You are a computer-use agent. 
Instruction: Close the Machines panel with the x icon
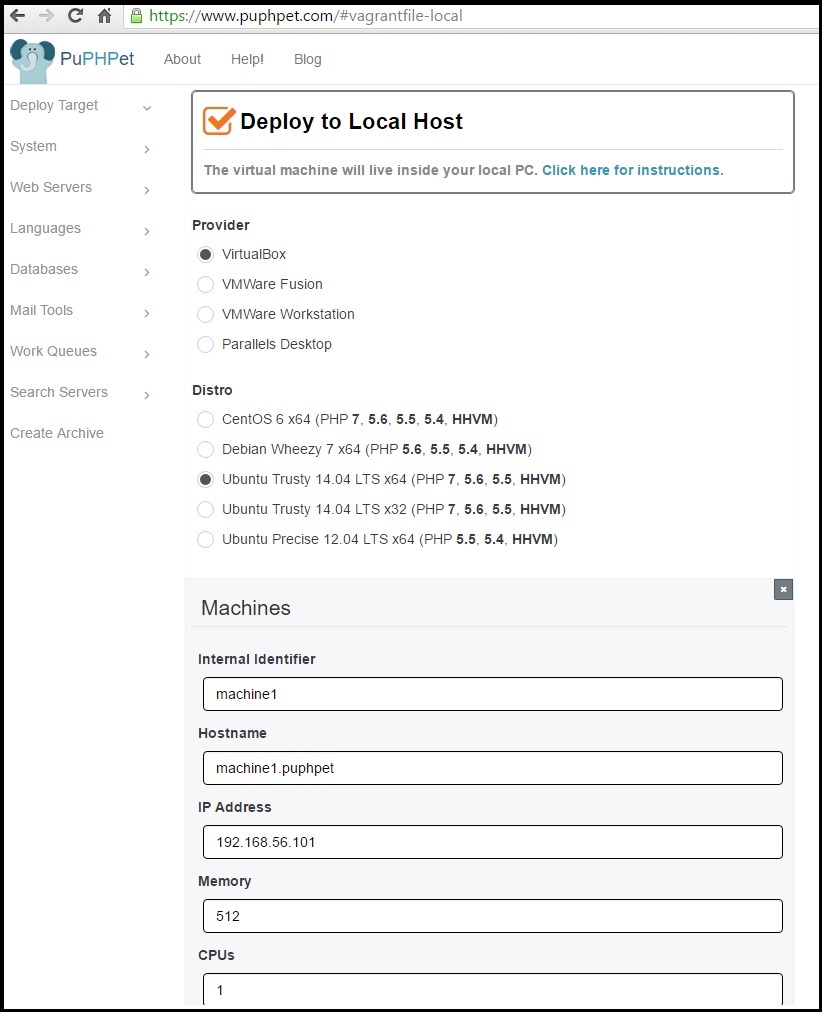coord(783,589)
